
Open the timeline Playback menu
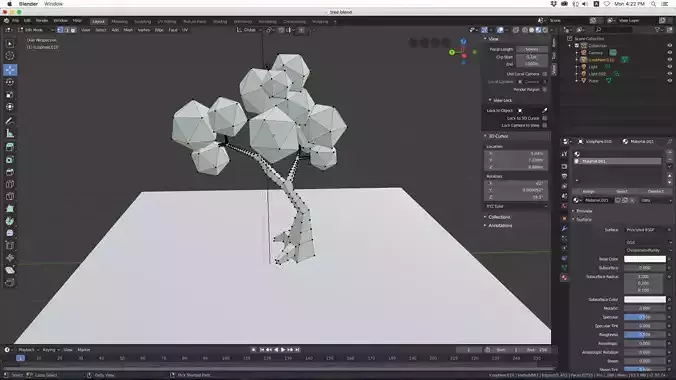click(x=27, y=350)
